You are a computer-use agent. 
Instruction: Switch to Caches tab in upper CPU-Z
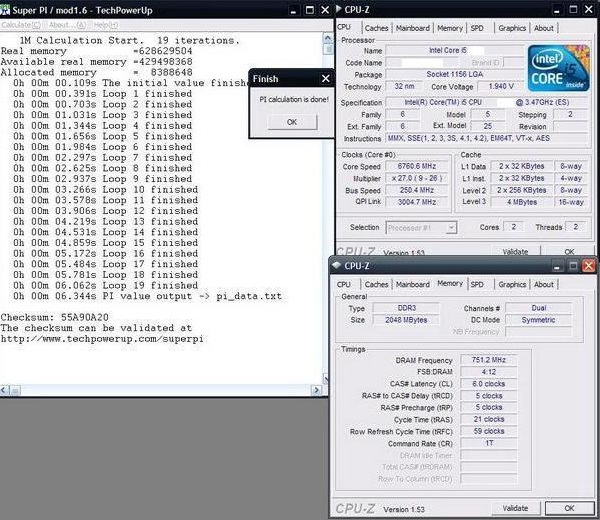pos(376,28)
